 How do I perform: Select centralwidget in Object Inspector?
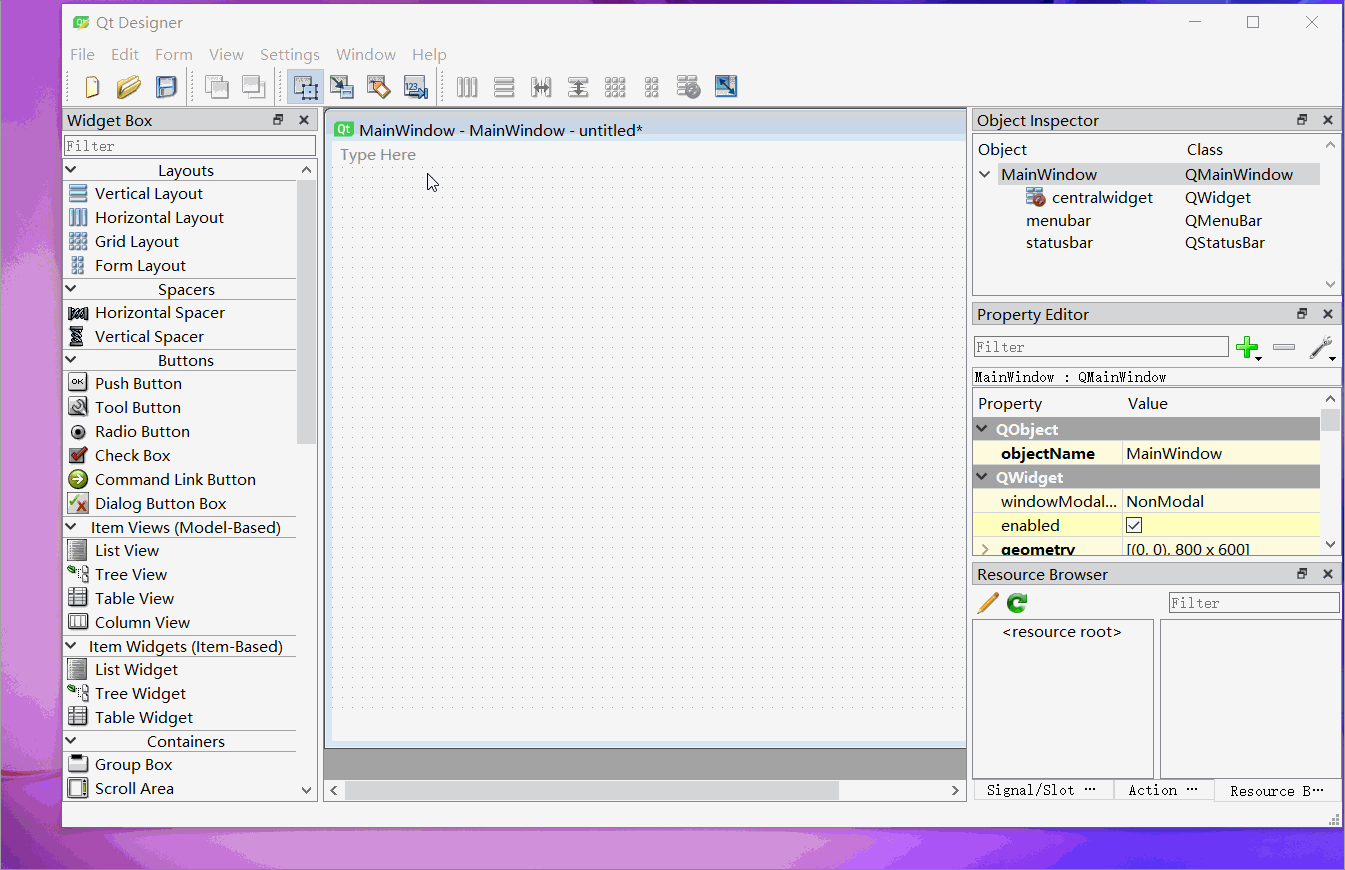1102,198
